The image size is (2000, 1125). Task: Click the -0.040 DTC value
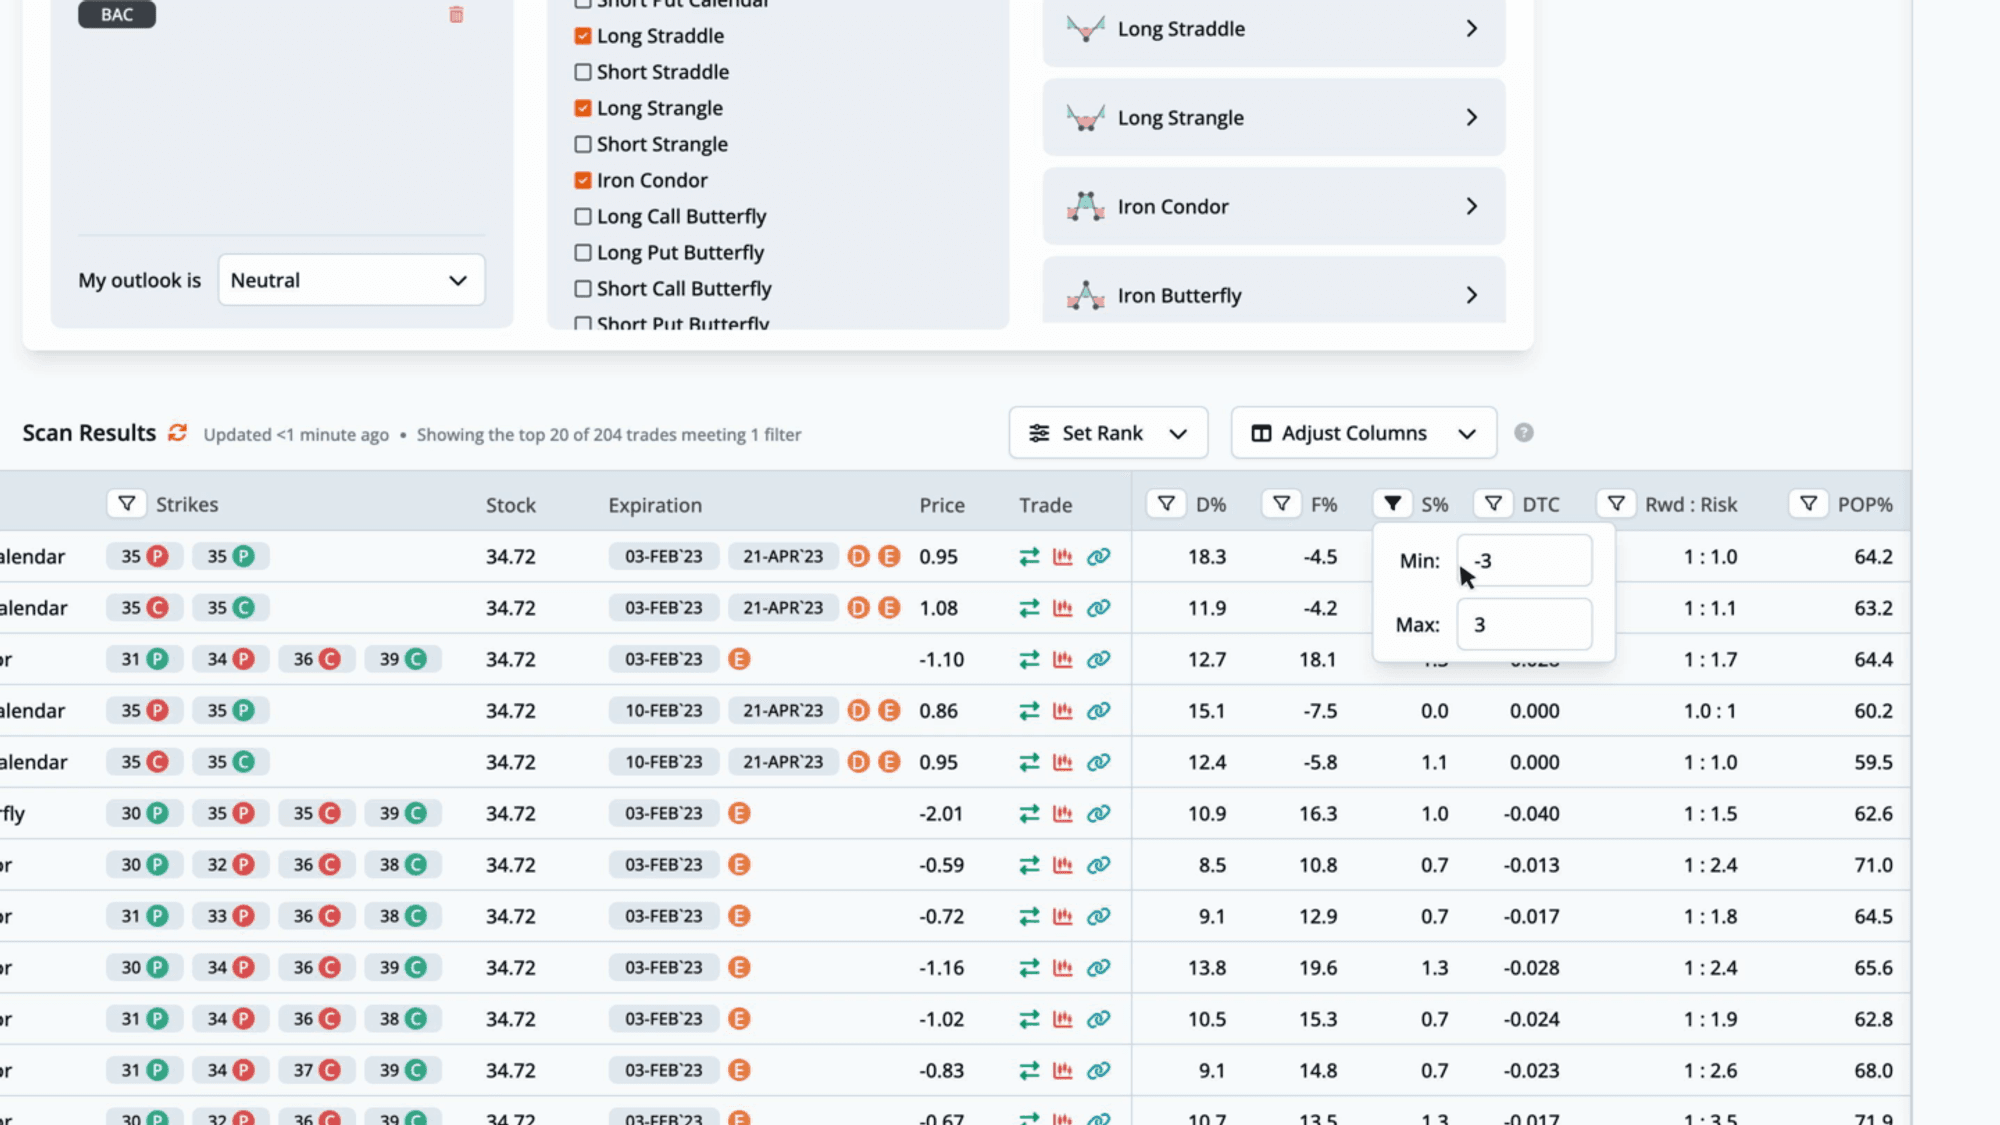[1531, 814]
